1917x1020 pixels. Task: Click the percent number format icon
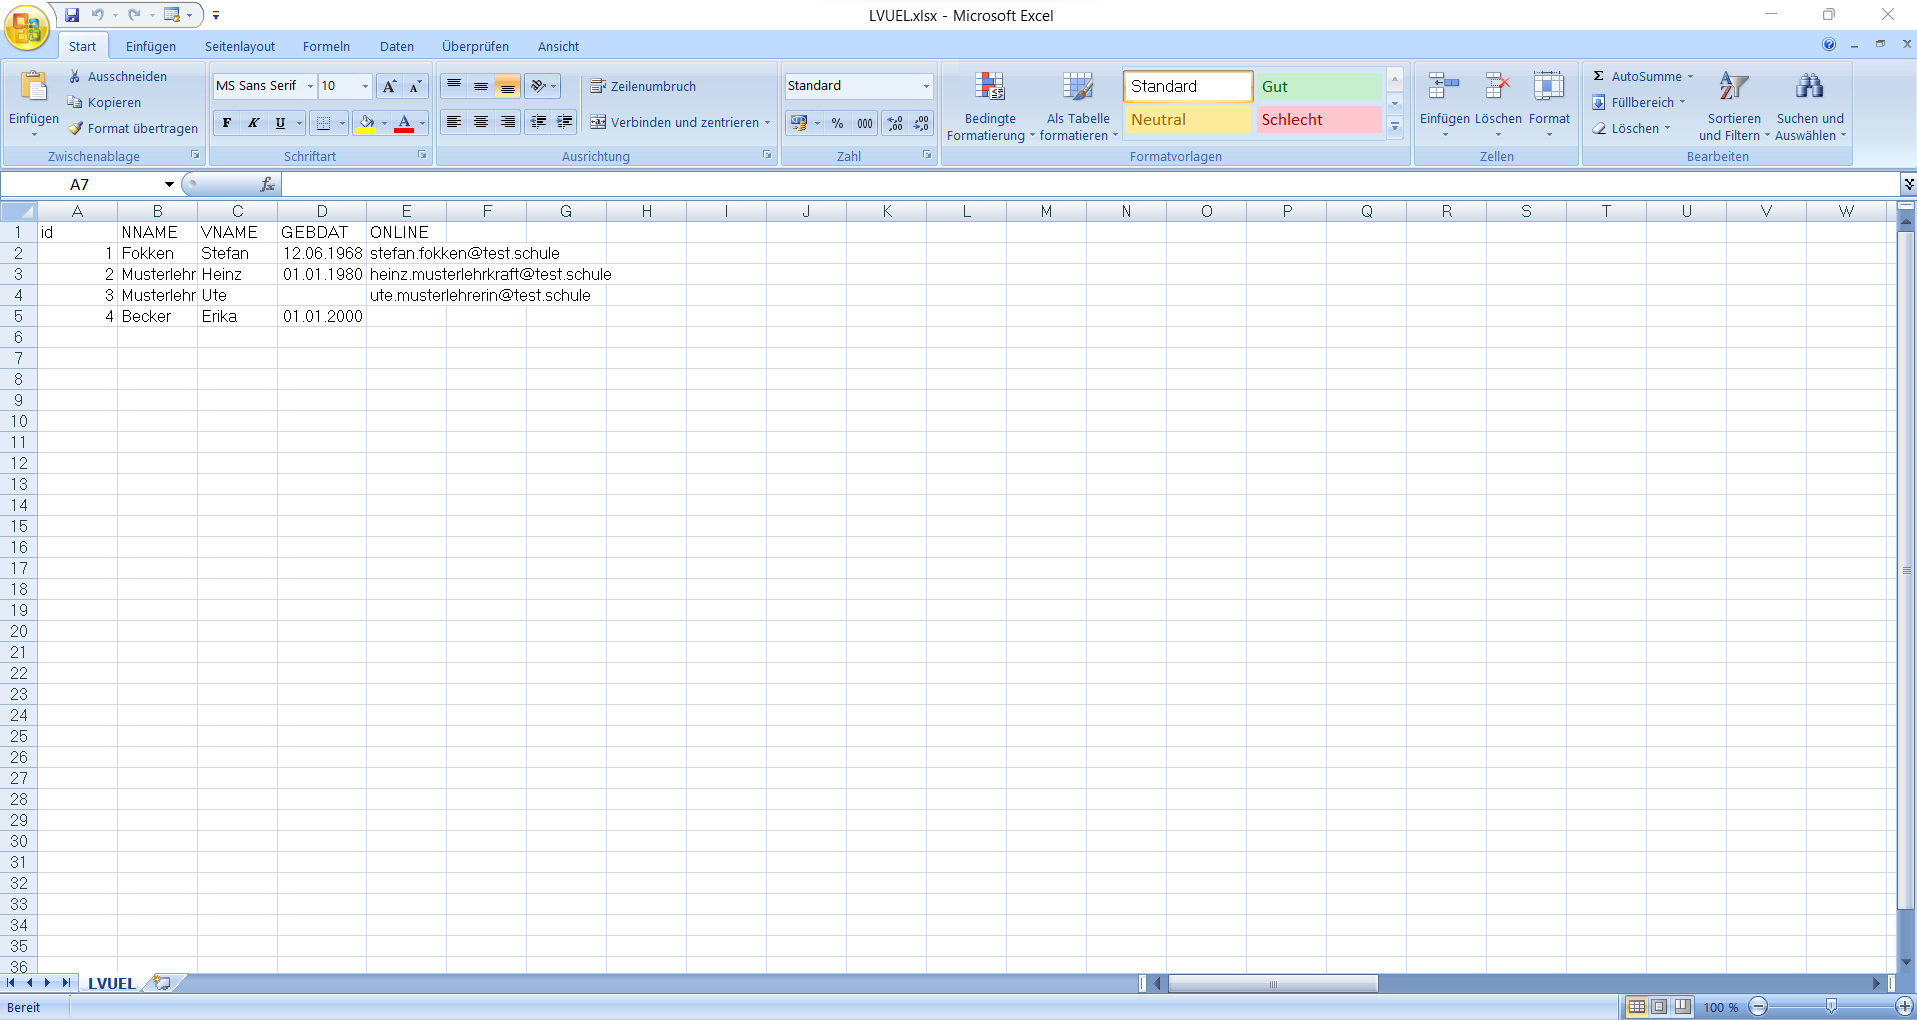coord(837,123)
